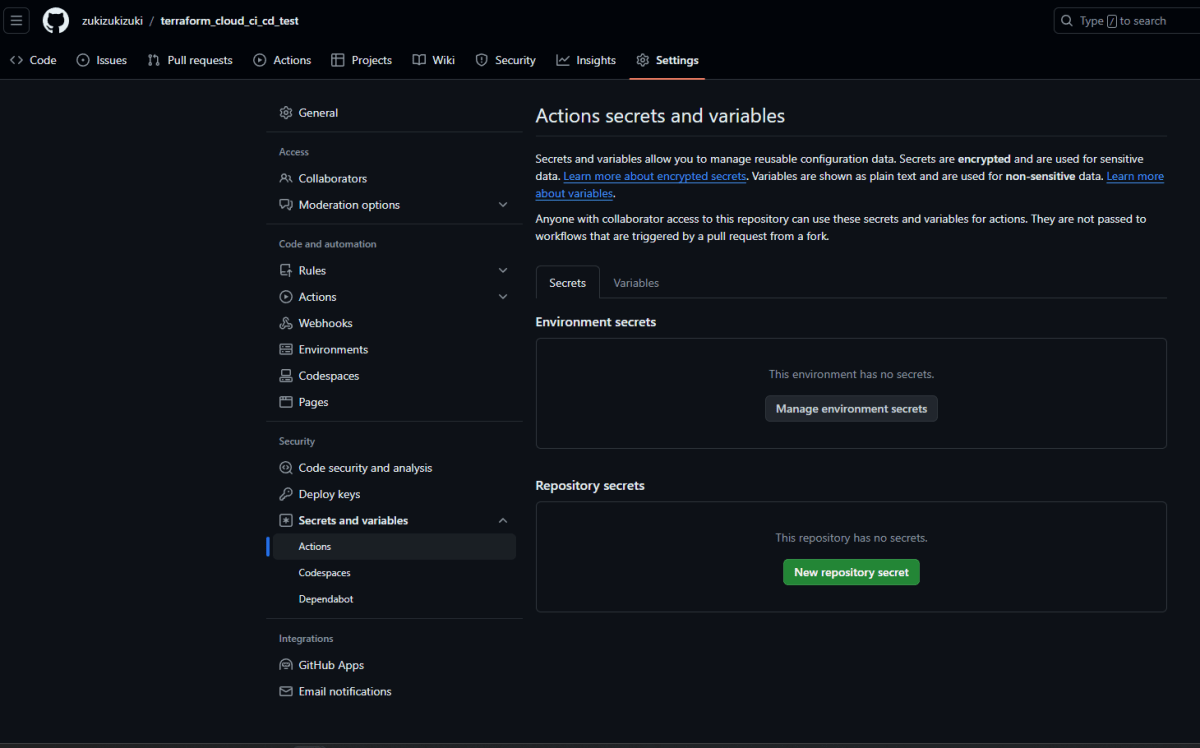Open Learn more about encrypted secrets link
1200x748 pixels.
[x=655, y=176]
